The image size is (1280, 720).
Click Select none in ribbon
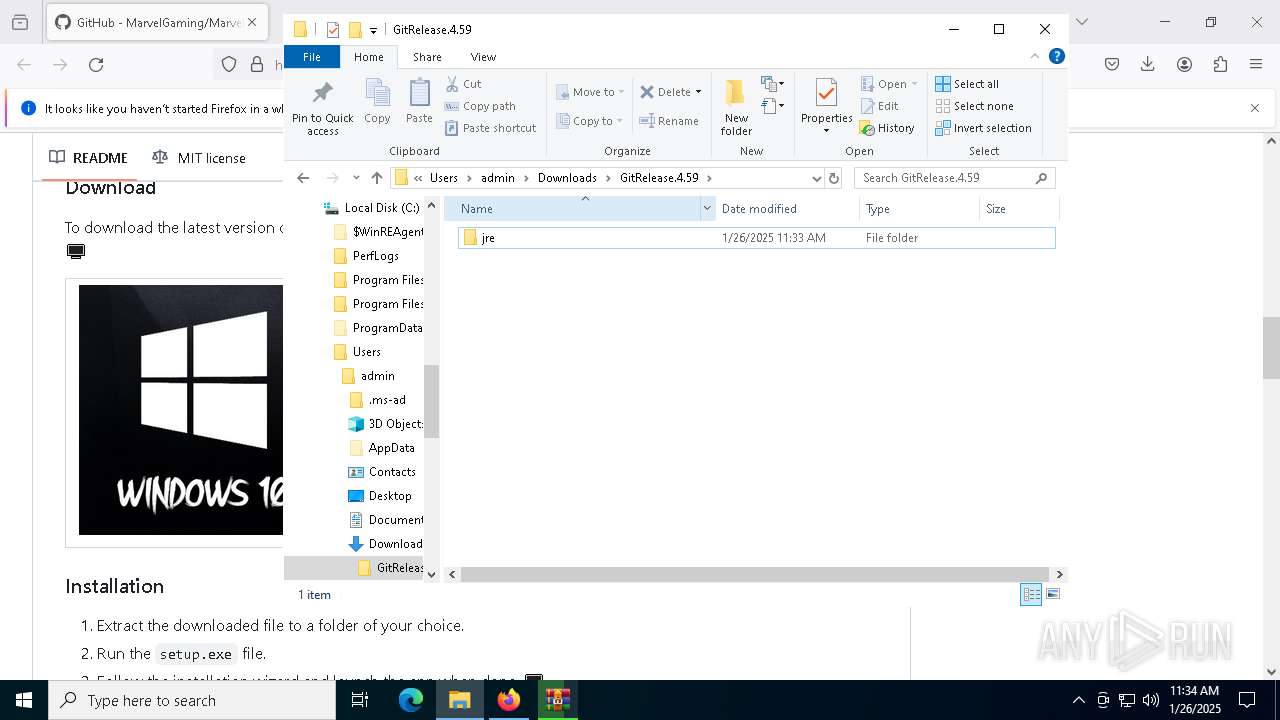(975, 106)
